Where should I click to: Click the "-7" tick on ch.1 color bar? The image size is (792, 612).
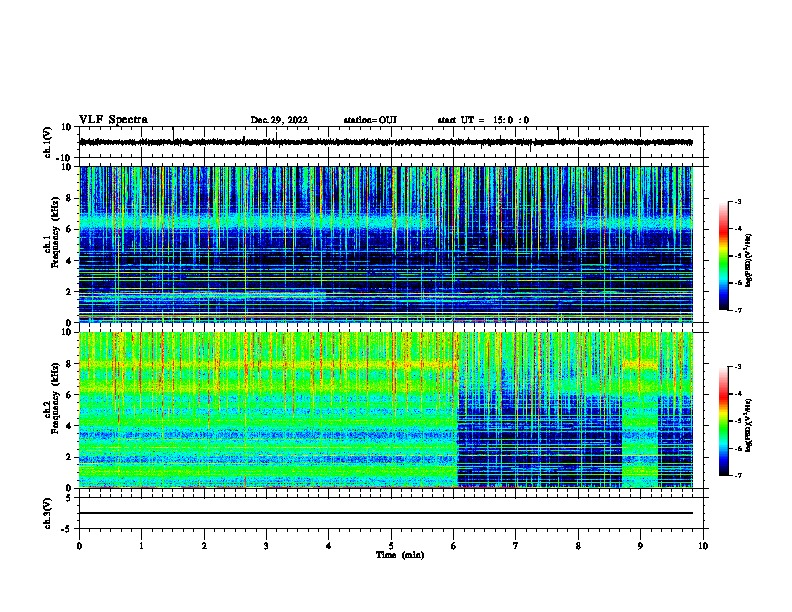coord(737,310)
